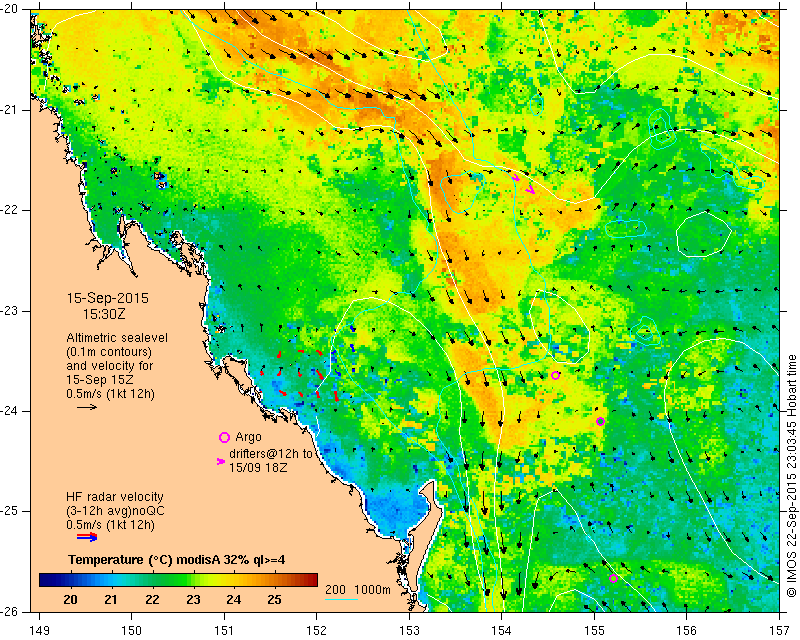Click the '200' depth label
The width and height of the screenshot is (800, 640).
(335, 589)
